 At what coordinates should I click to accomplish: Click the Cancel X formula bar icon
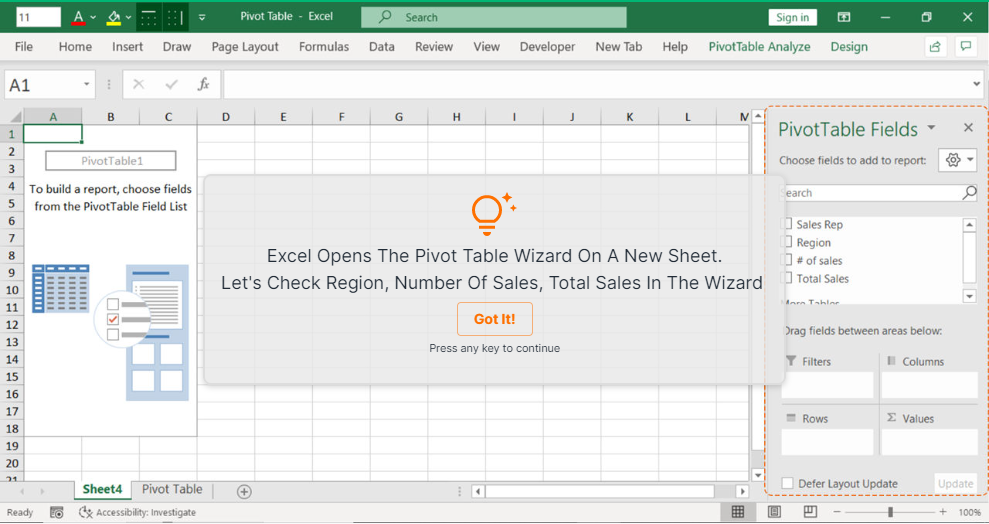click(139, 84)
